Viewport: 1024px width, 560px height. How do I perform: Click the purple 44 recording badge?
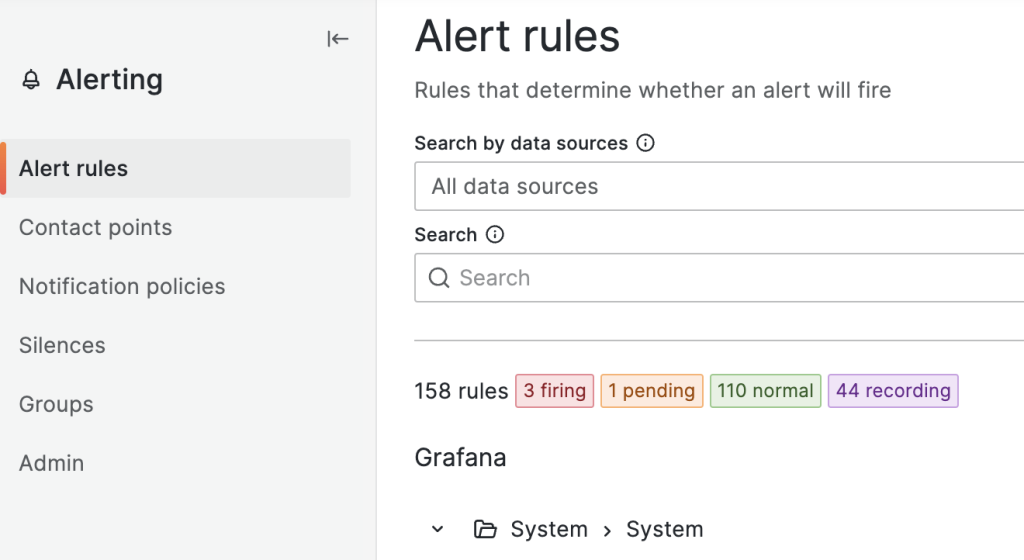click(893, 391)
